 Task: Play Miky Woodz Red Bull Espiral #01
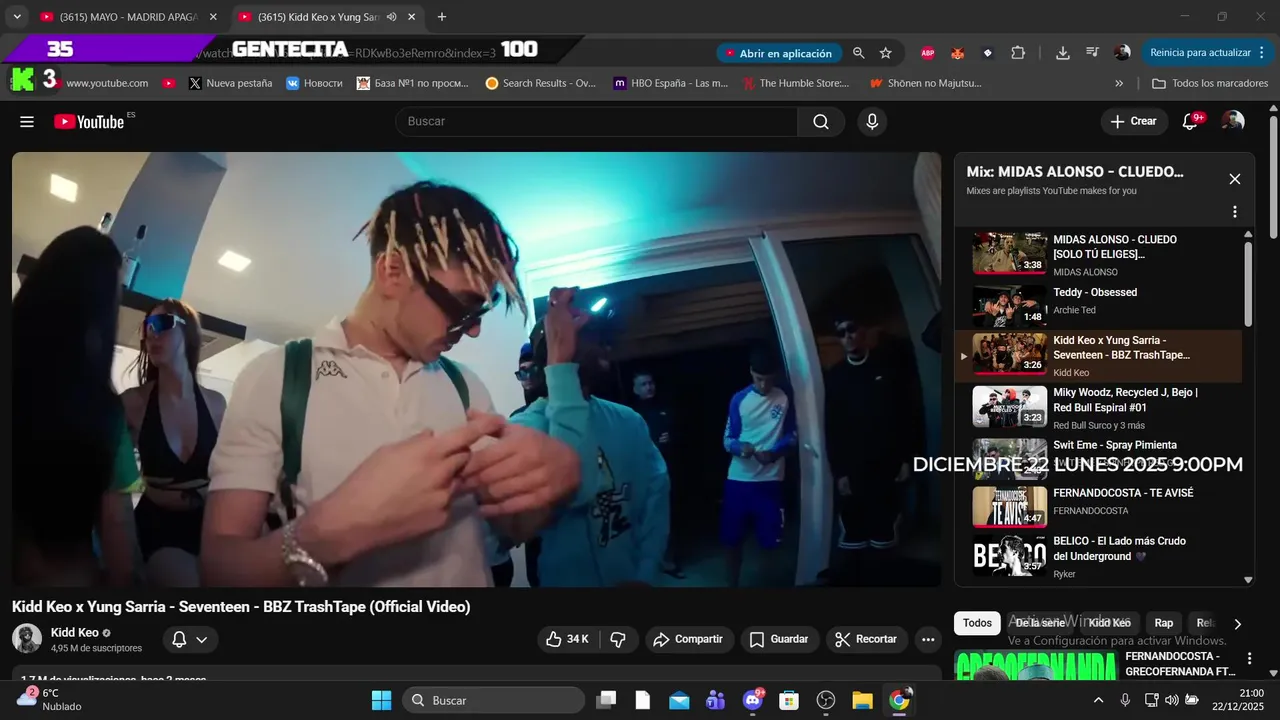pyautogui.click(x=1098, y=407)
